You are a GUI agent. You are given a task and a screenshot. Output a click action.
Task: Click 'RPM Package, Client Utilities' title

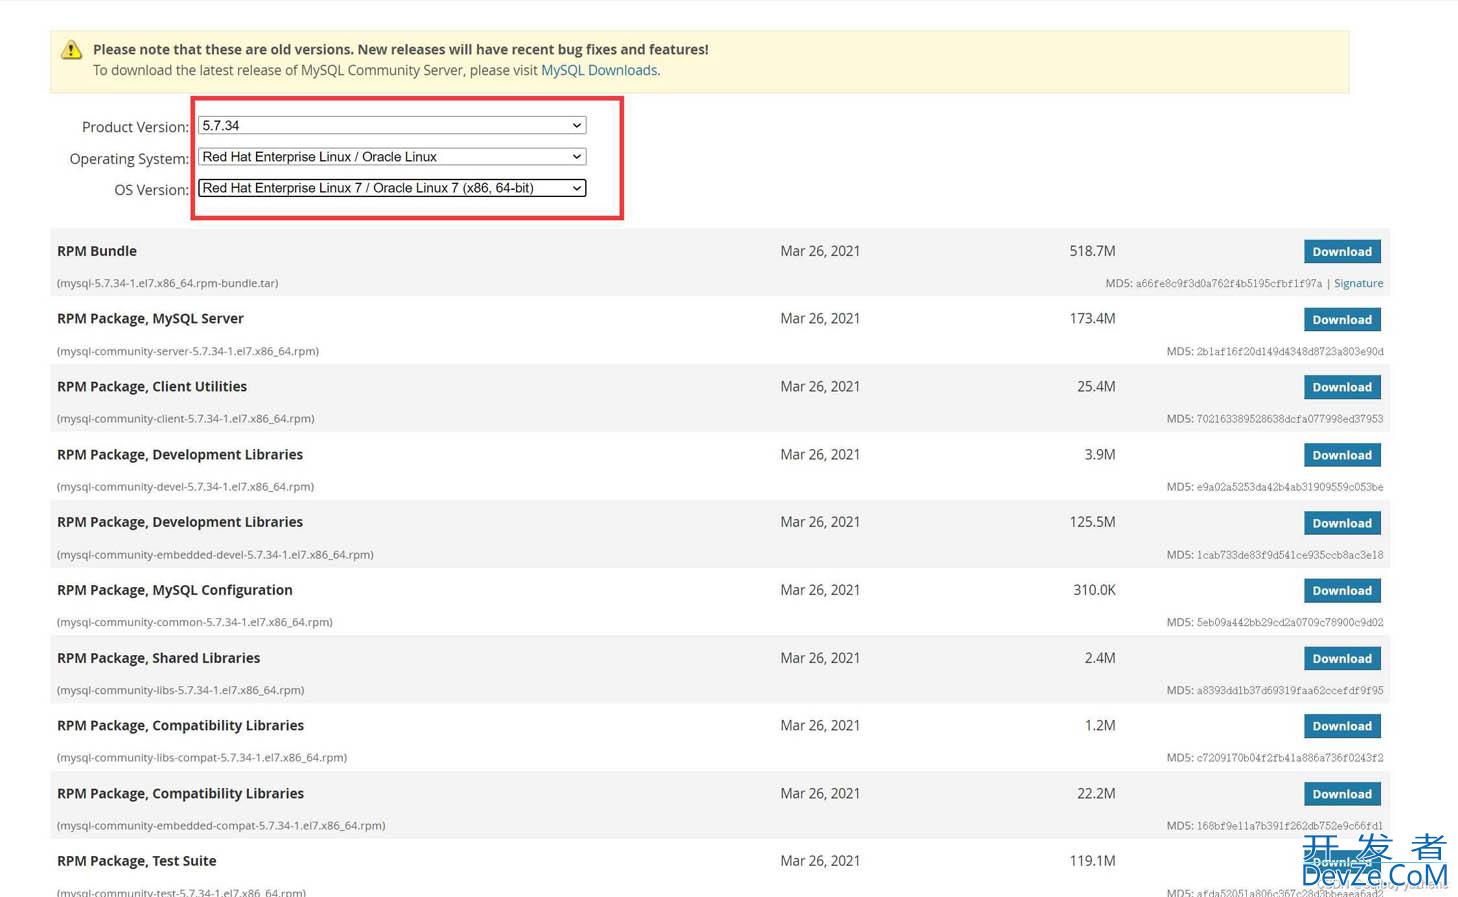[x=152, y=386]
